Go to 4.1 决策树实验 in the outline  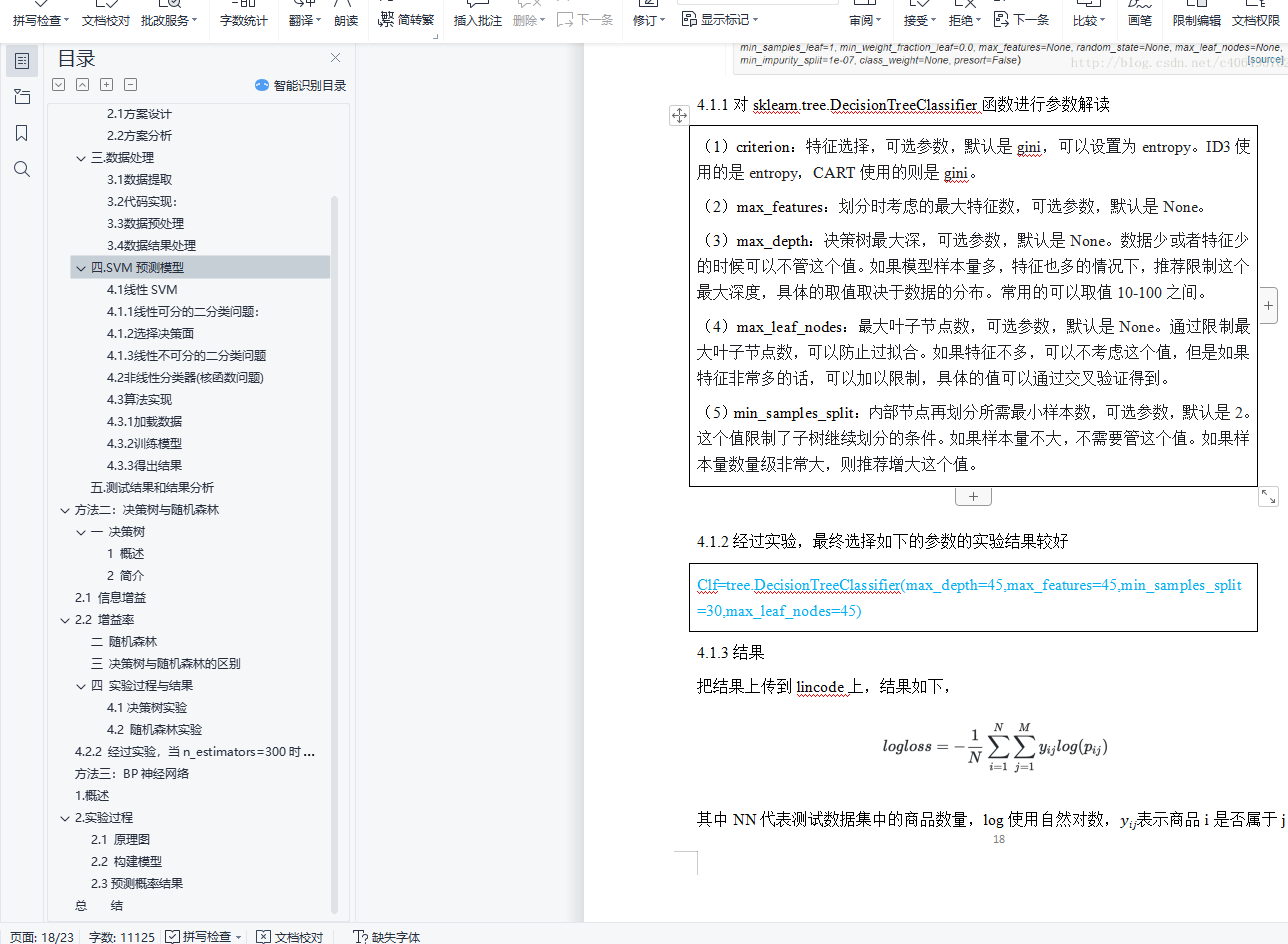tap(147, 708)
